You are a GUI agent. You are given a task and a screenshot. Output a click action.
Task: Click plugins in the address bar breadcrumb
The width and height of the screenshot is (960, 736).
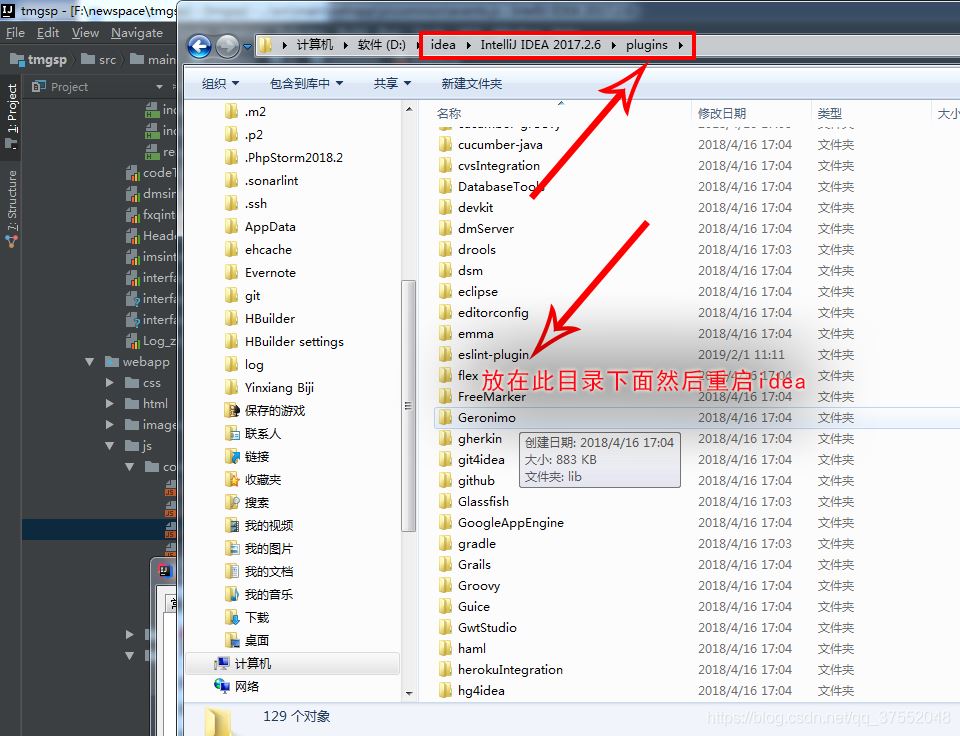pos(647,45)
